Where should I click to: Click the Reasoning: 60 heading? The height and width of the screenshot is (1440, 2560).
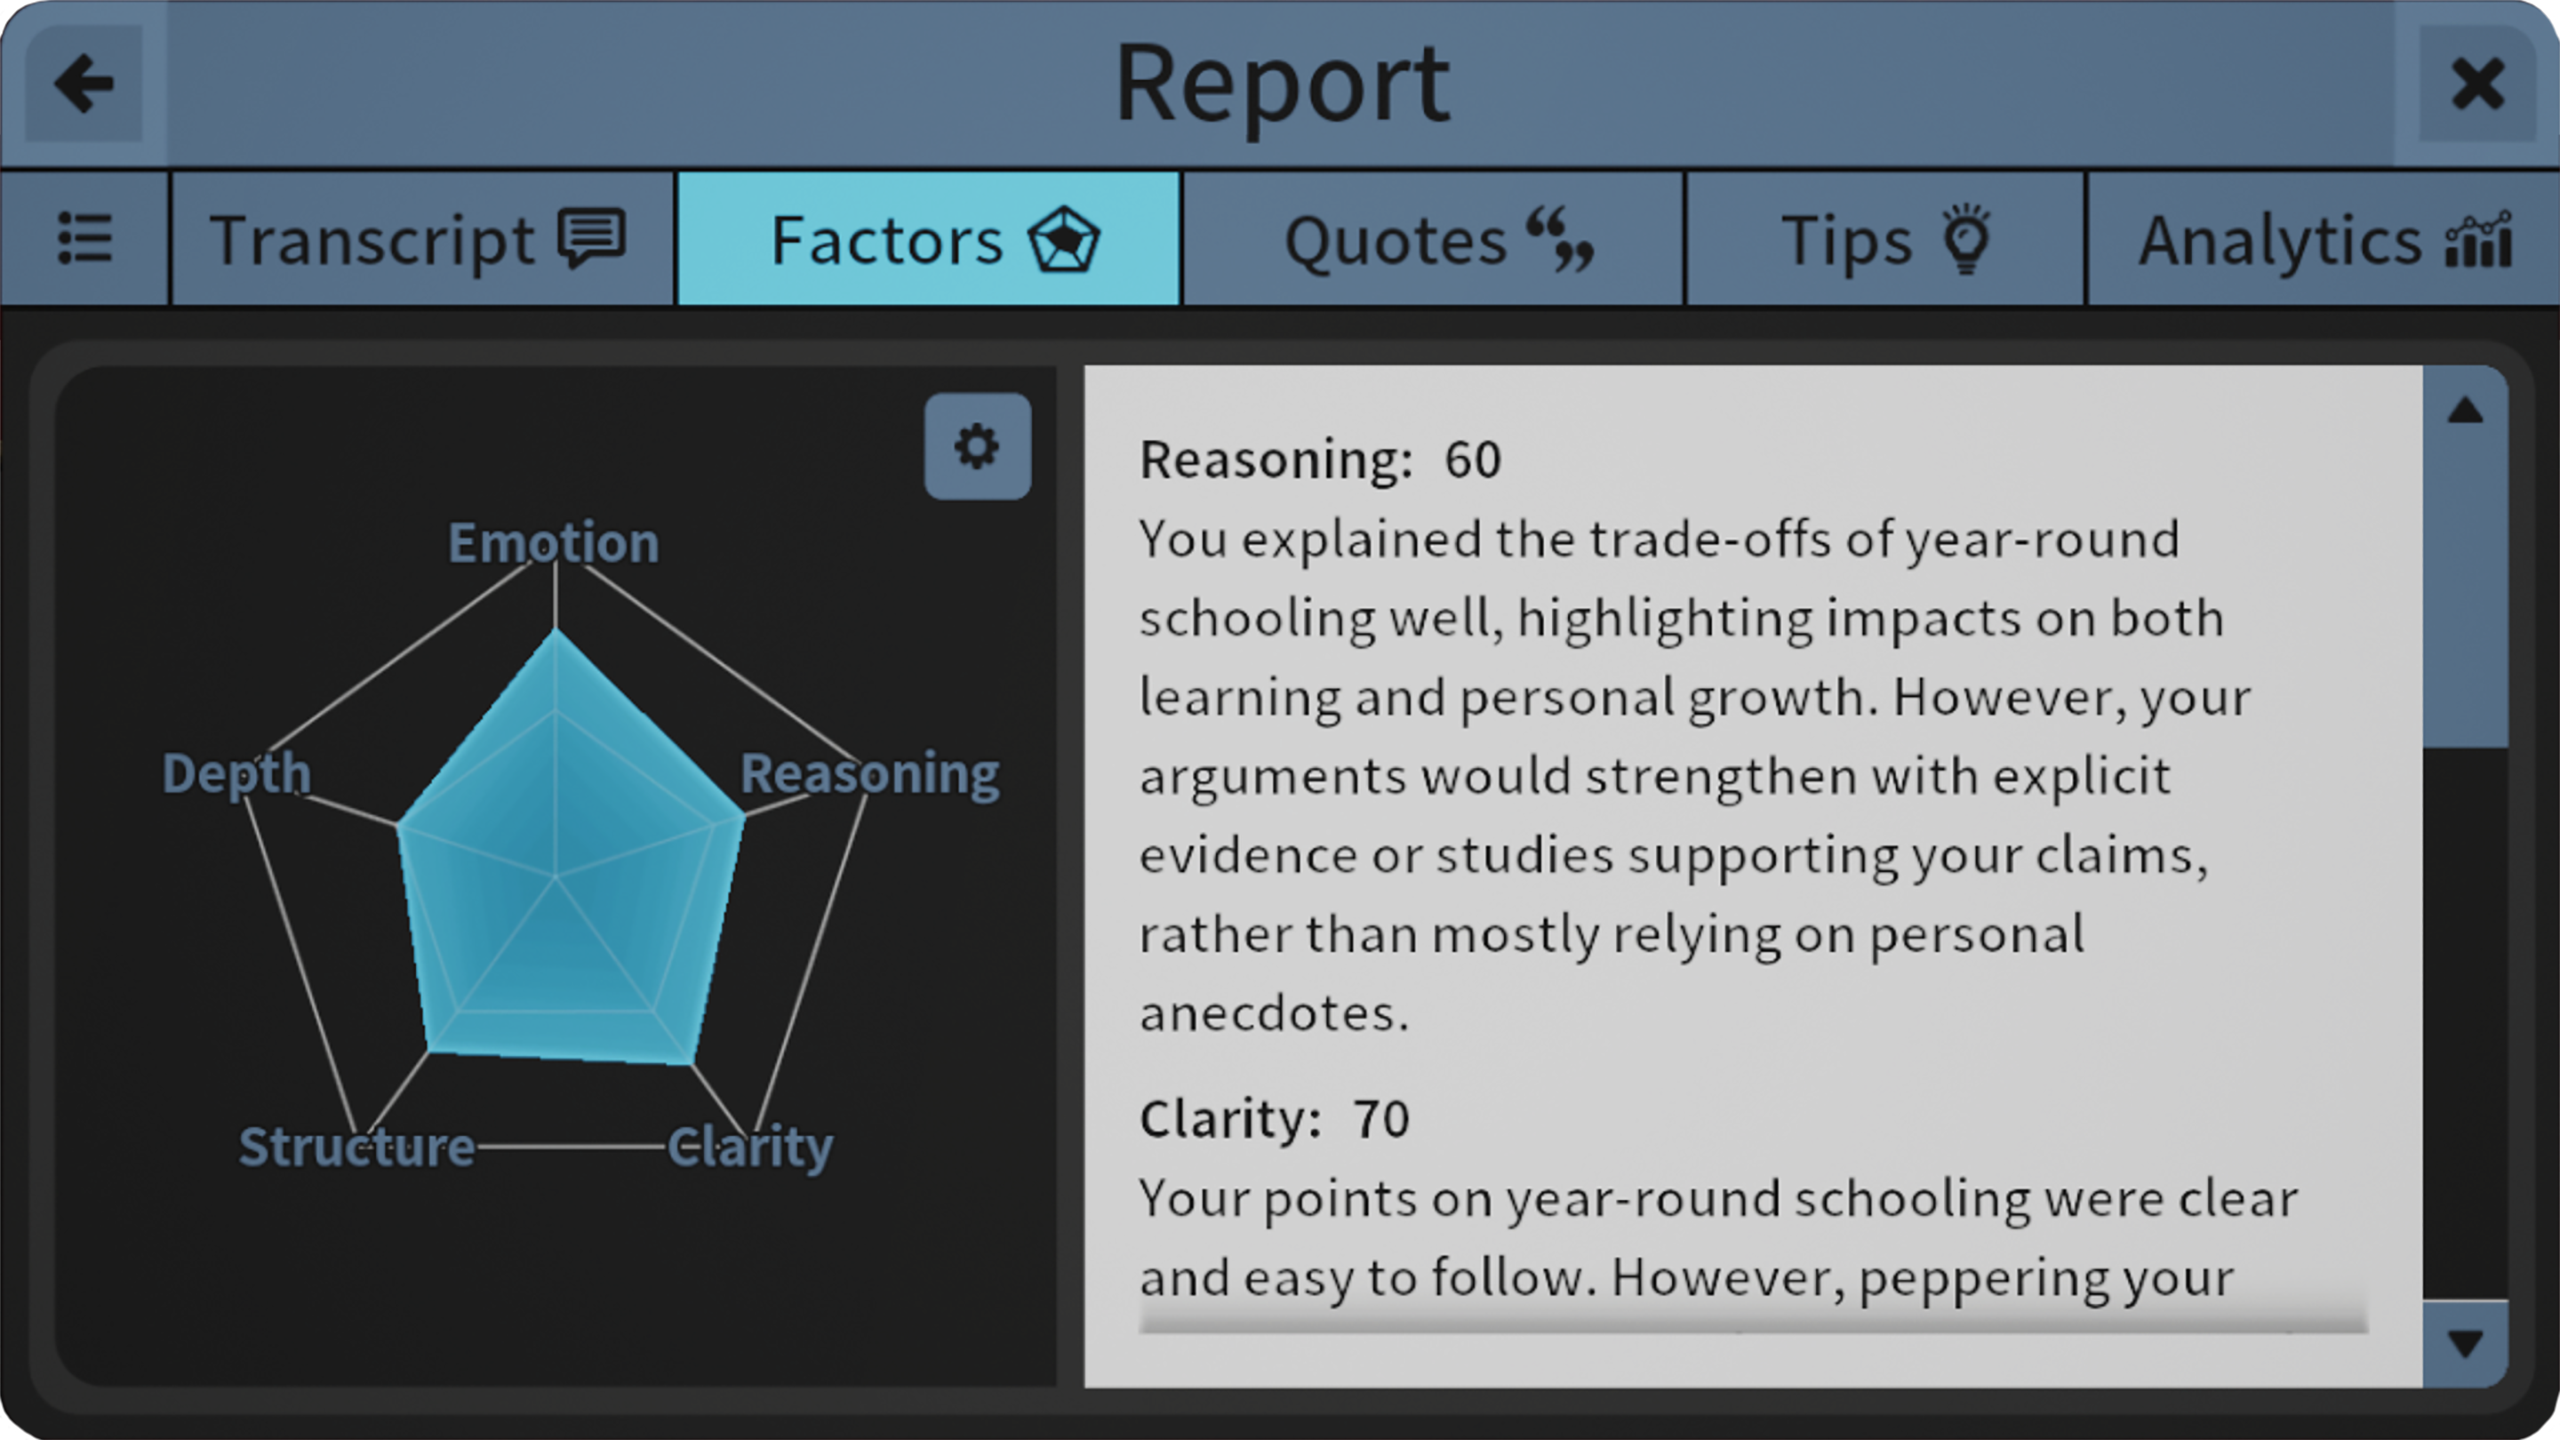pos(1320,460)
